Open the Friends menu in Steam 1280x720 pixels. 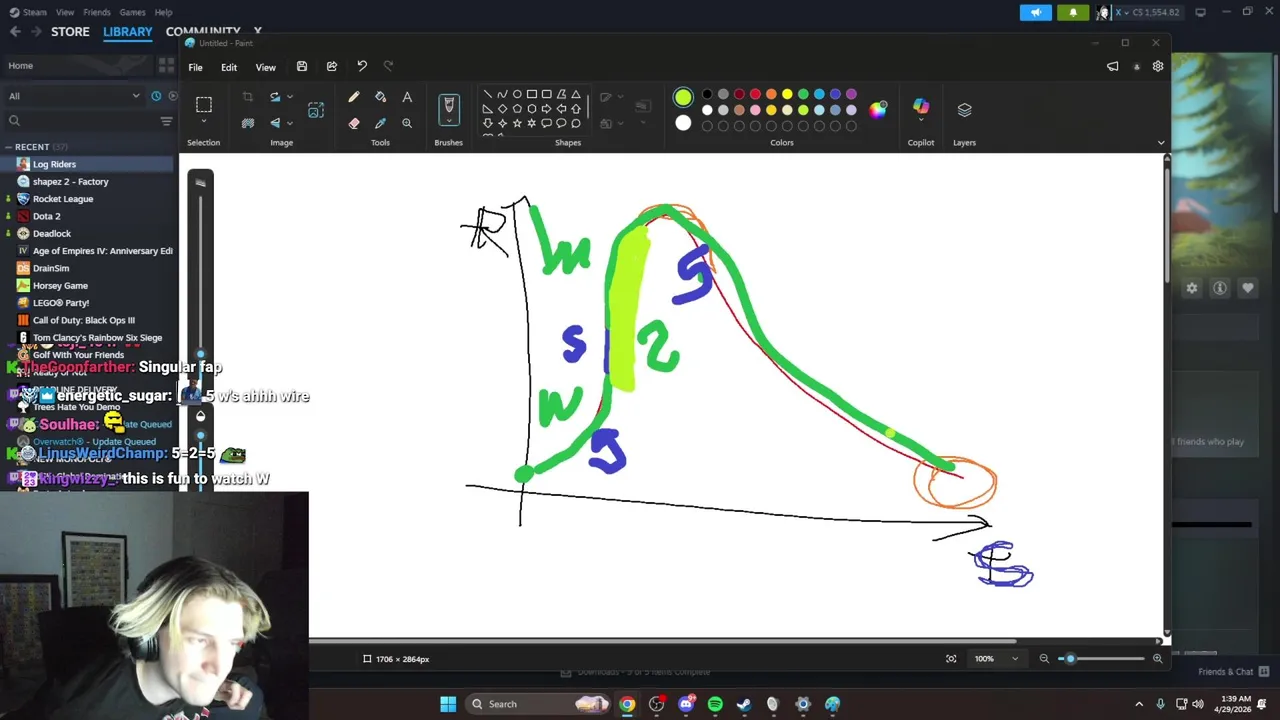(x=97, y=12)
